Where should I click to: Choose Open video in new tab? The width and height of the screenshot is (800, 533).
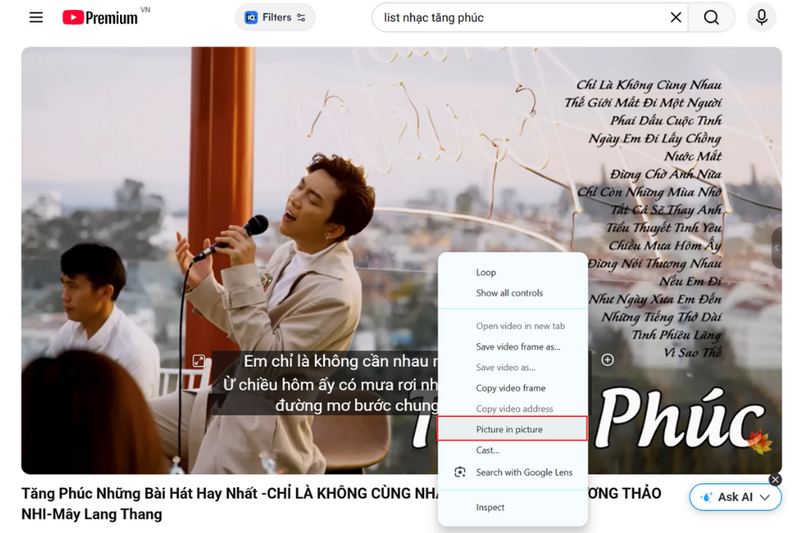[x=512, y=326]
